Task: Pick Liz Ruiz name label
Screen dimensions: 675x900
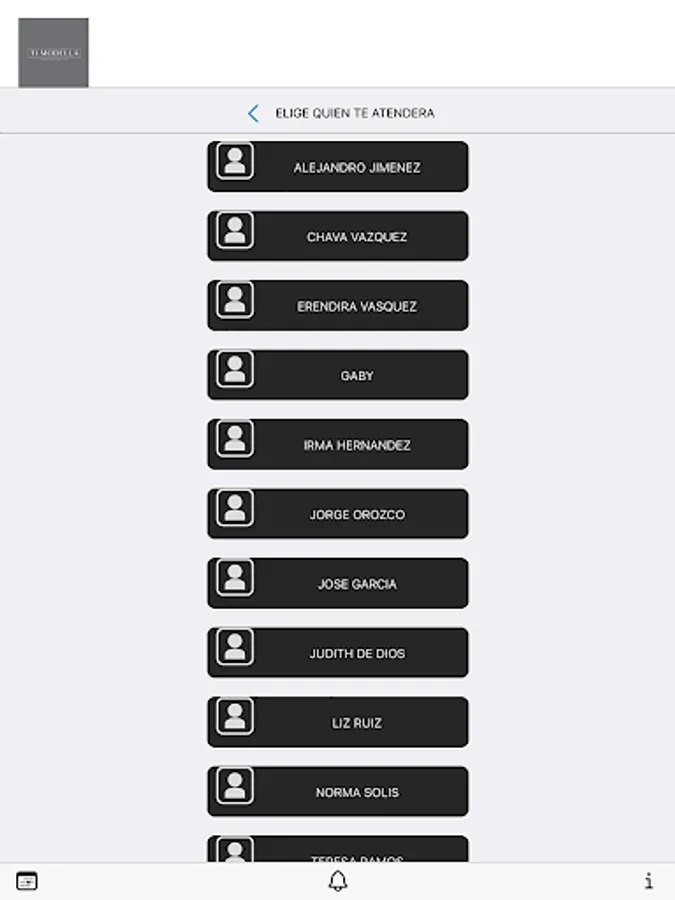Action: pyautogui.click(x=356, y=723)
